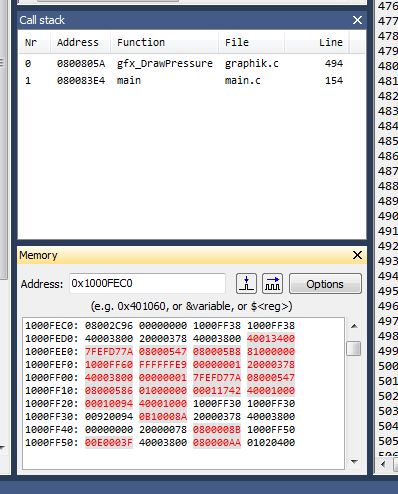Click red memory value 00E0003F
Screen dimensions: 398x494
(x=109, y=442)
